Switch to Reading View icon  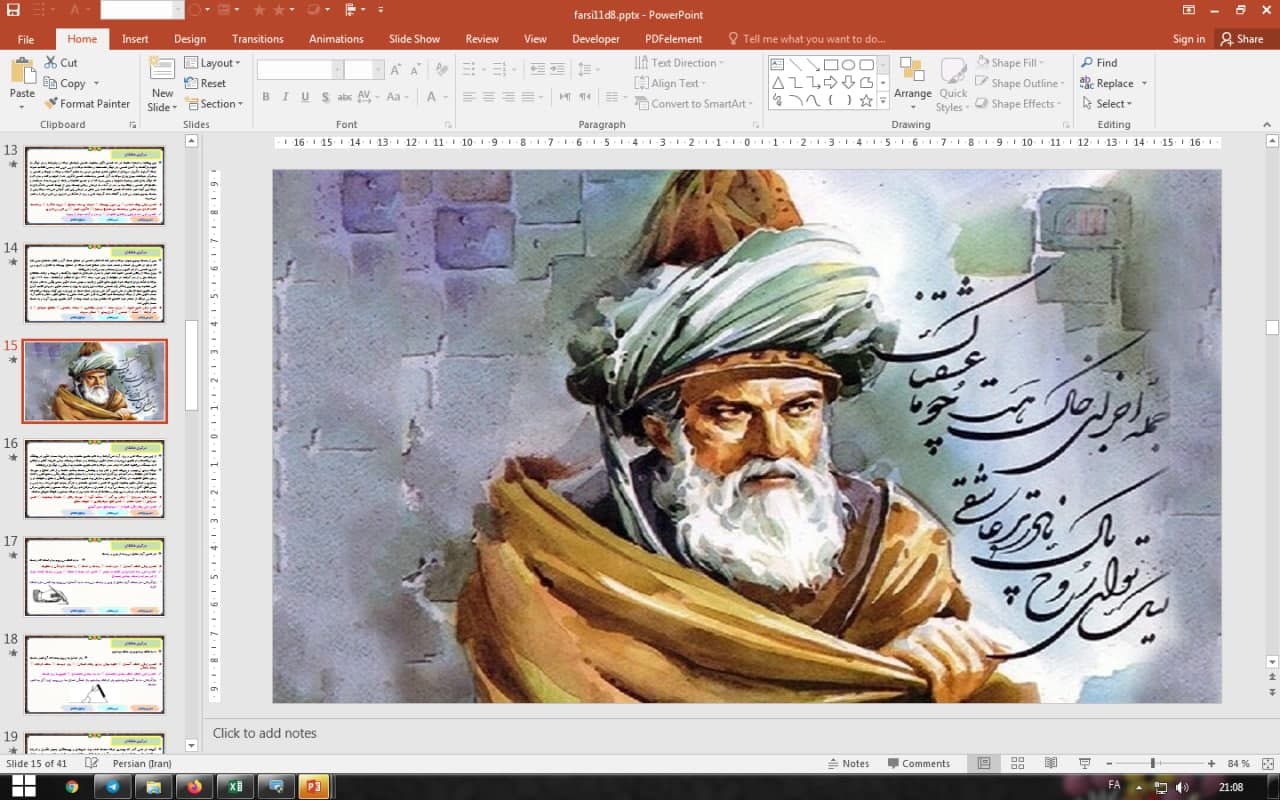tap(1051, 763)
